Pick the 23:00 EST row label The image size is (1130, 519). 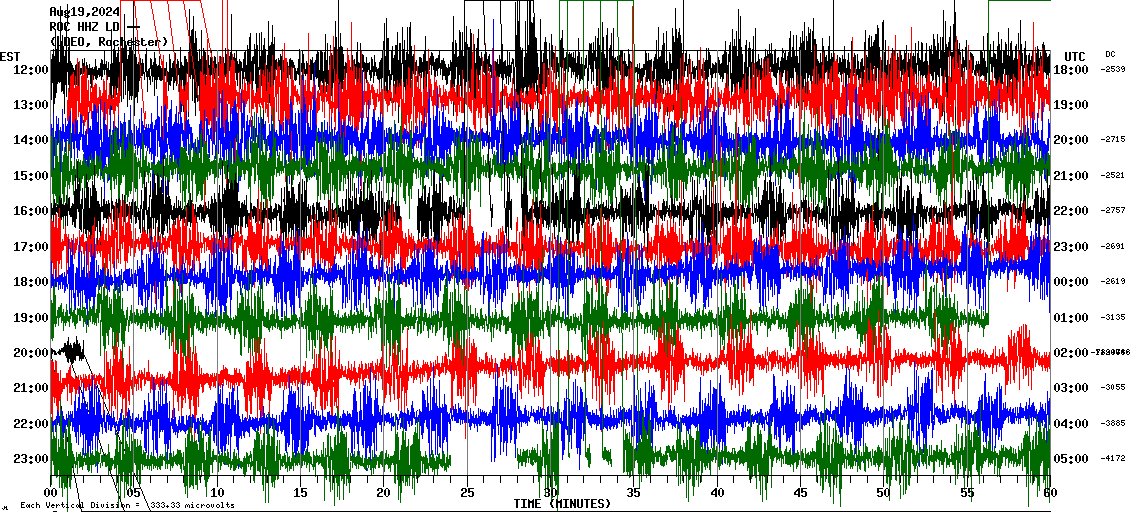coord(31,459)
